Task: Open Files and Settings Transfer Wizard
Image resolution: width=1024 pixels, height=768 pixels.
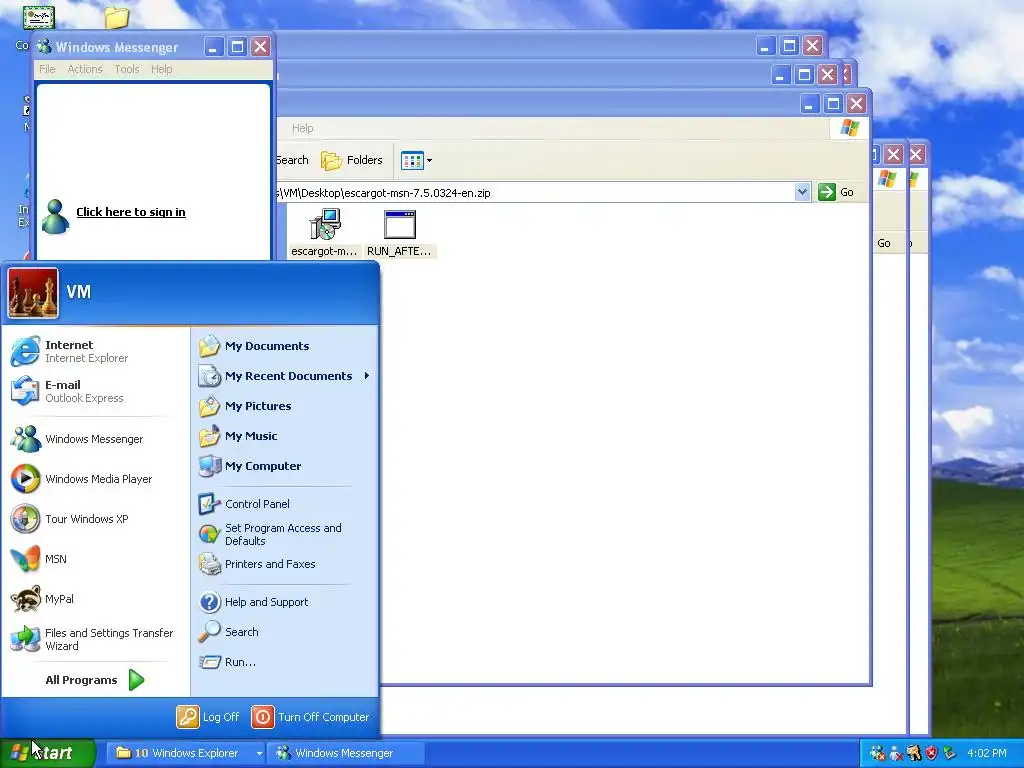Action: coord(96,639)
